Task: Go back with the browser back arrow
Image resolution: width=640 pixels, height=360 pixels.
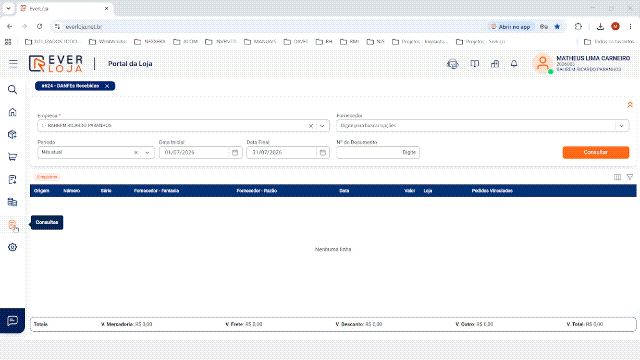Action: (x=9, y=27)
